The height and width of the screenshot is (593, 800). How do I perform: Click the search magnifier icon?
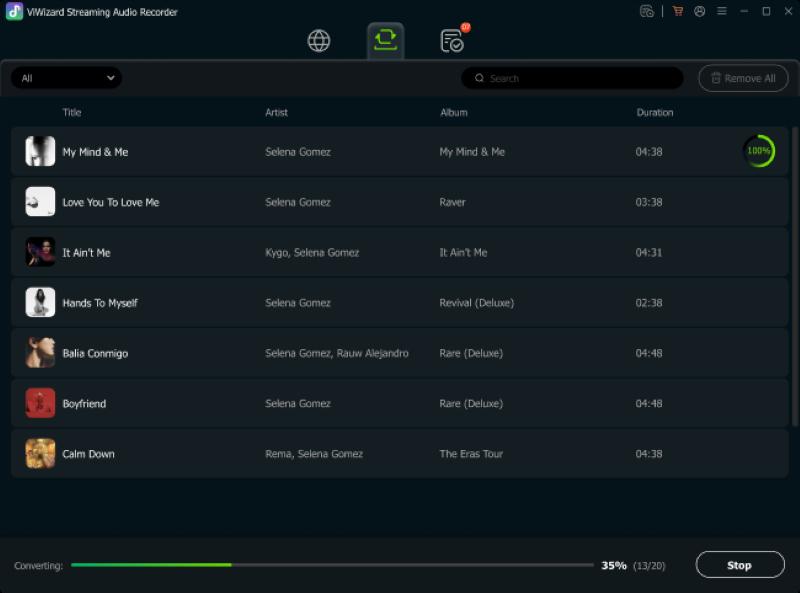(479, 78)
